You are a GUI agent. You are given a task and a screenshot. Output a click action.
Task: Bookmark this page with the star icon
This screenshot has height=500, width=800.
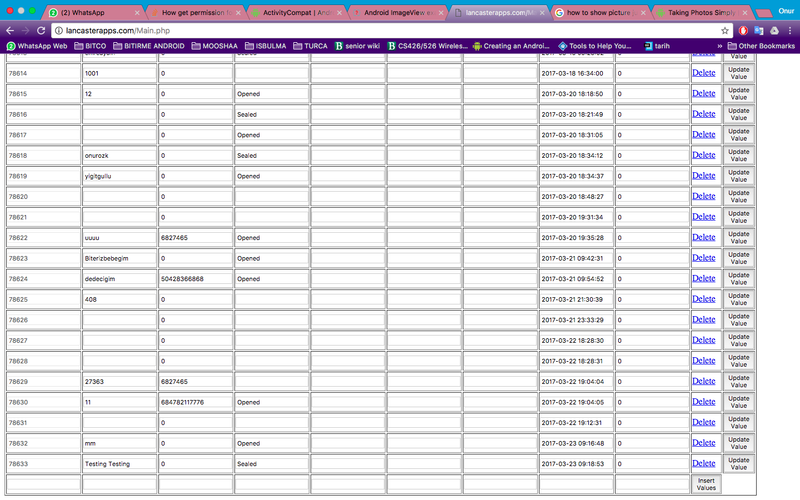pos(724,31)
